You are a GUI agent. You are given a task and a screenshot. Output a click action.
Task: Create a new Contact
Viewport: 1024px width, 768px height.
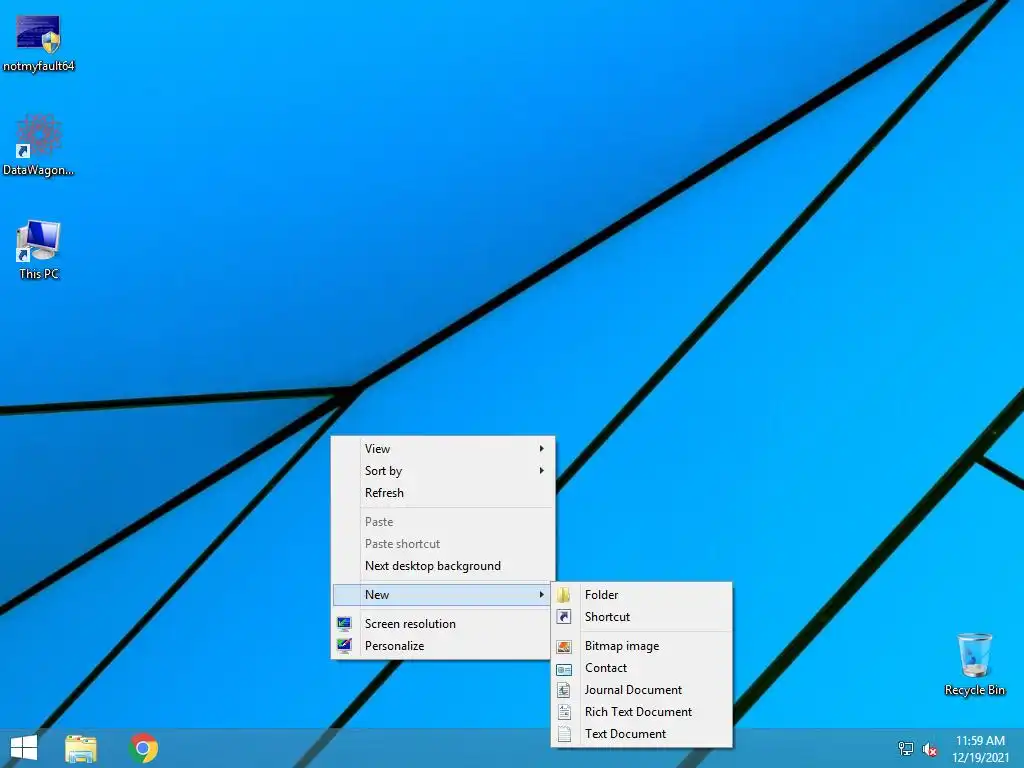(642, 668)
